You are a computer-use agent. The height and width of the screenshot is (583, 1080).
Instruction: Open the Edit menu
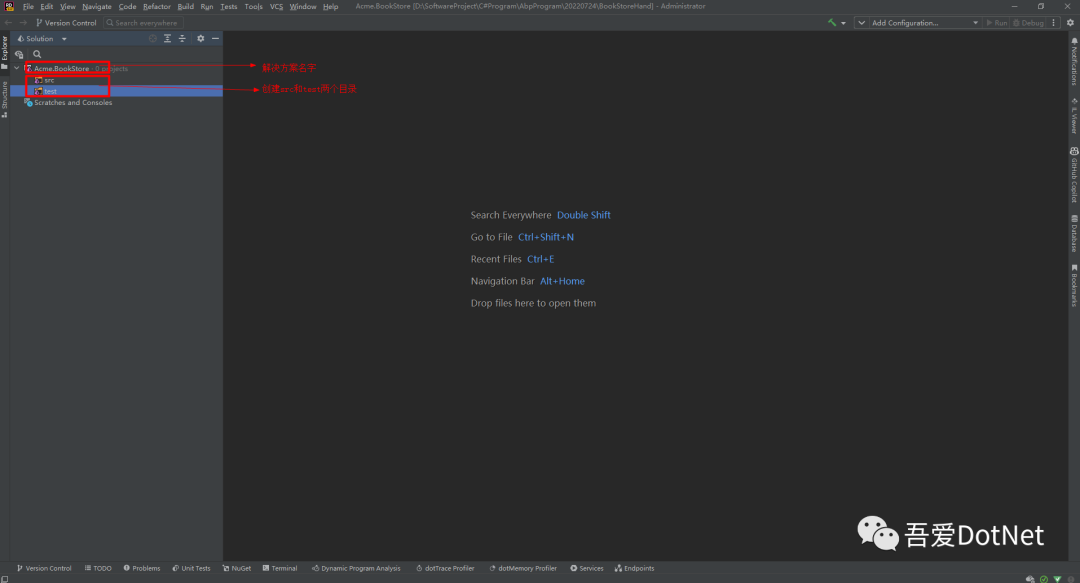[x=46, y=6]
